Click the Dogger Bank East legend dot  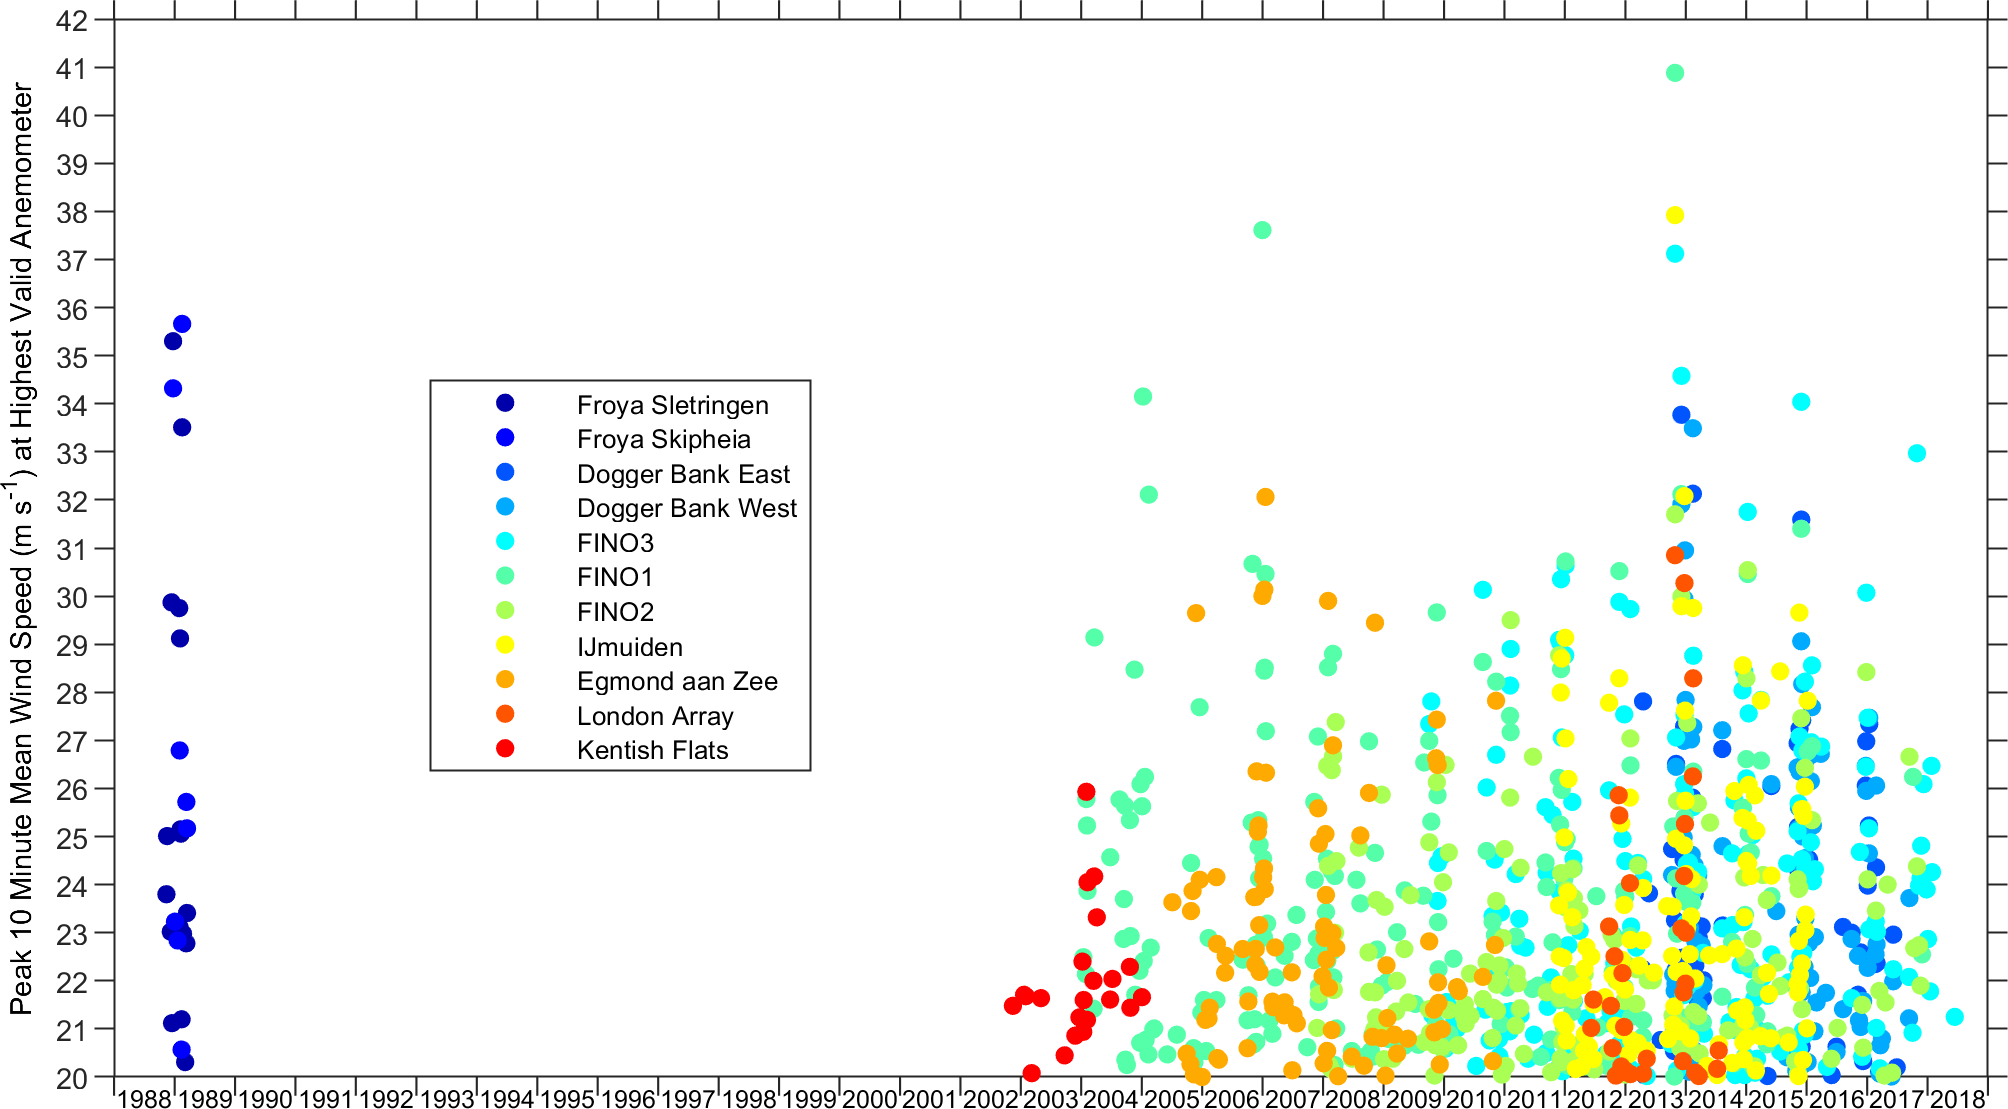(x=505, y=472)
